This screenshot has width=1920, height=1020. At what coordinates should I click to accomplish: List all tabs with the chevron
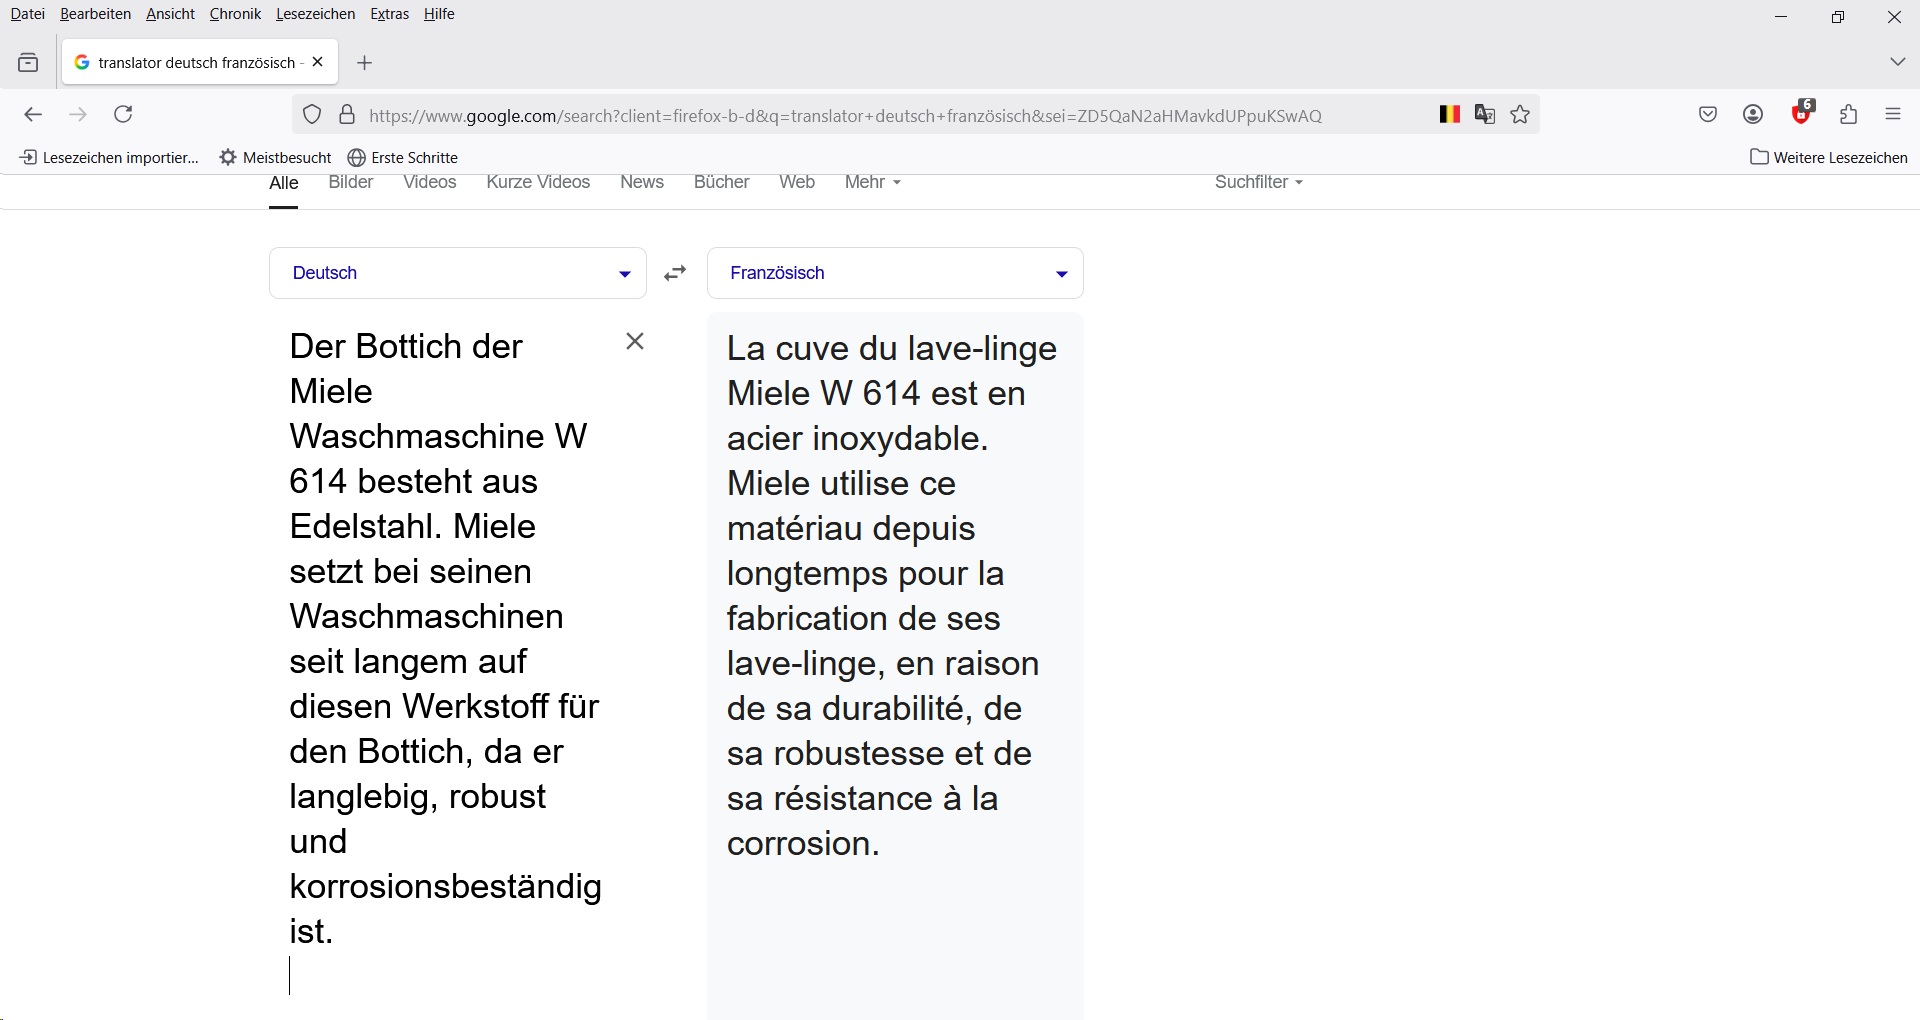[x=1897, y=62]
